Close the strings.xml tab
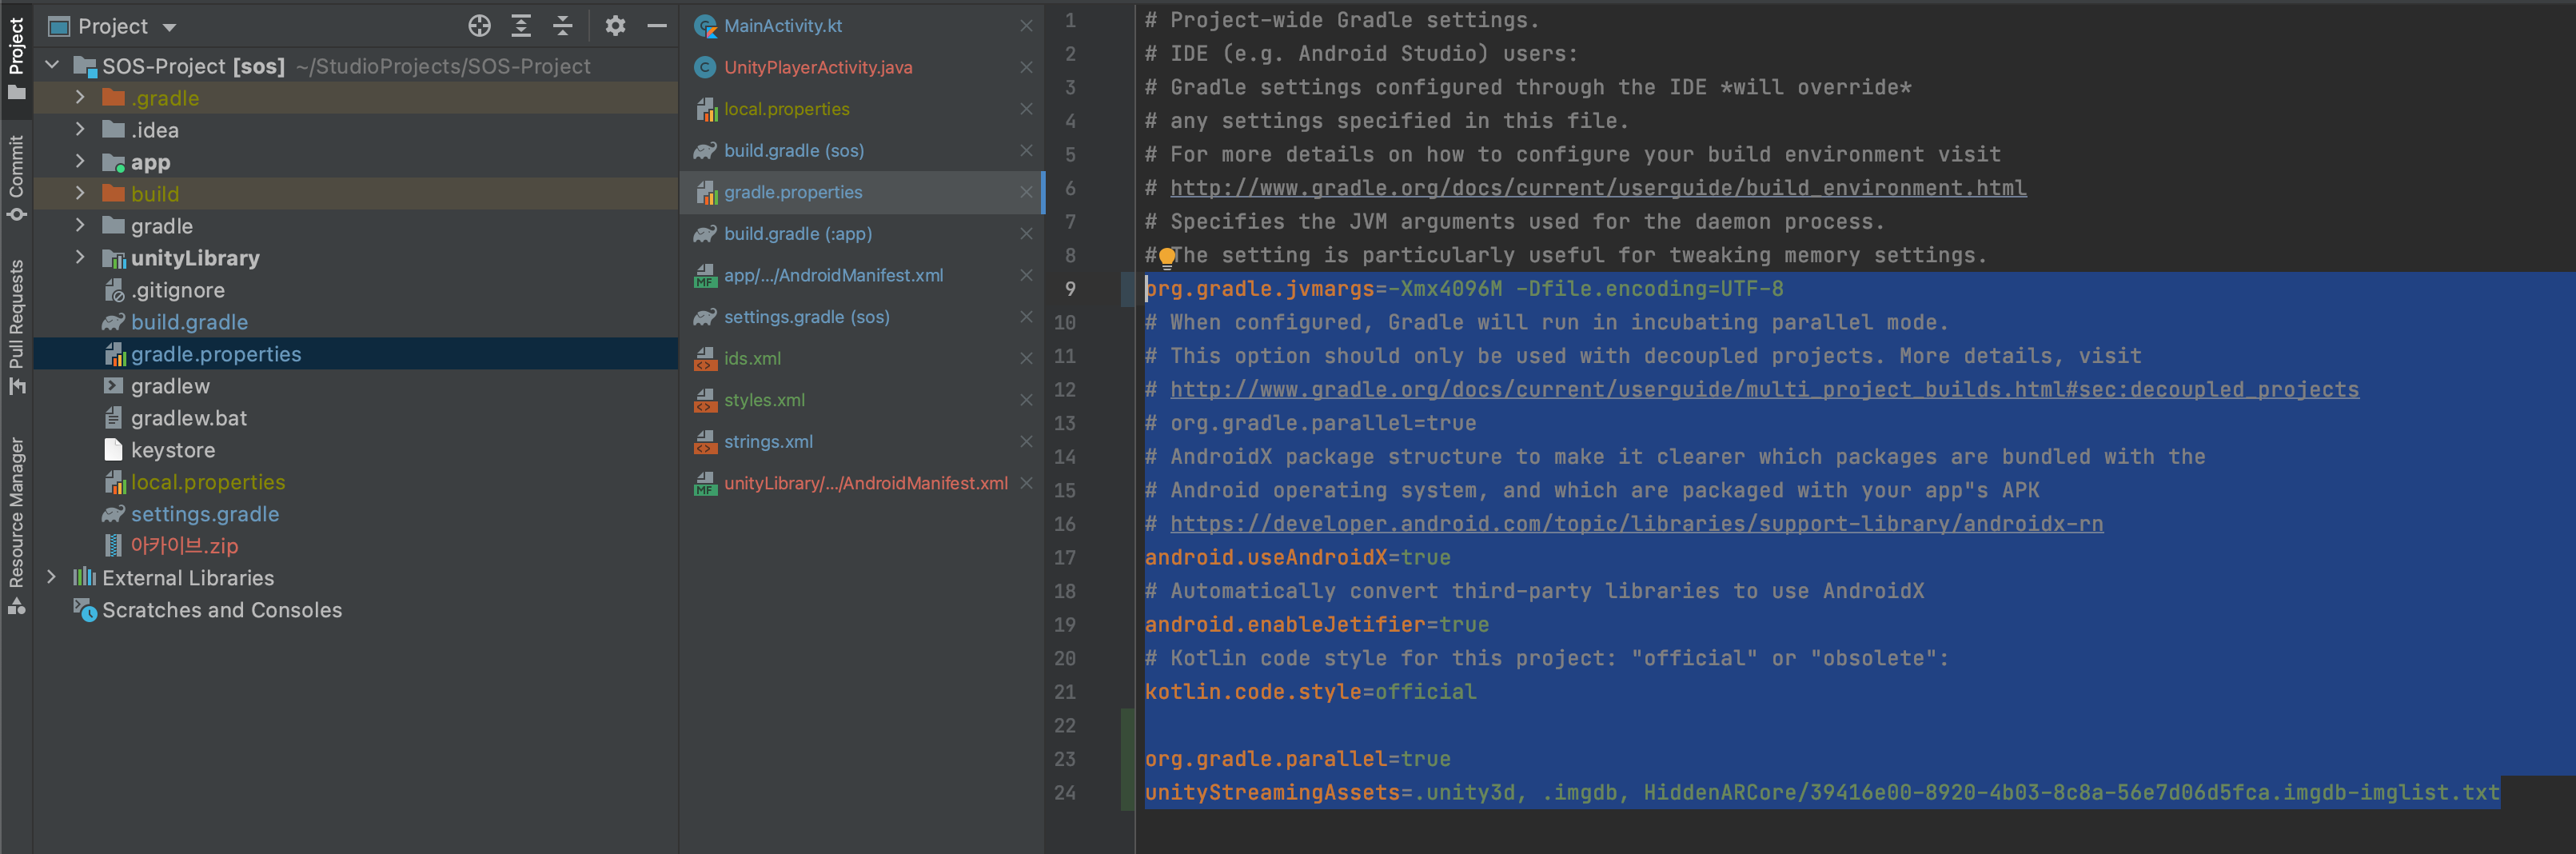Viewport: 2576px width, 854px height. pyautogui.click(x=1026, y=441)
